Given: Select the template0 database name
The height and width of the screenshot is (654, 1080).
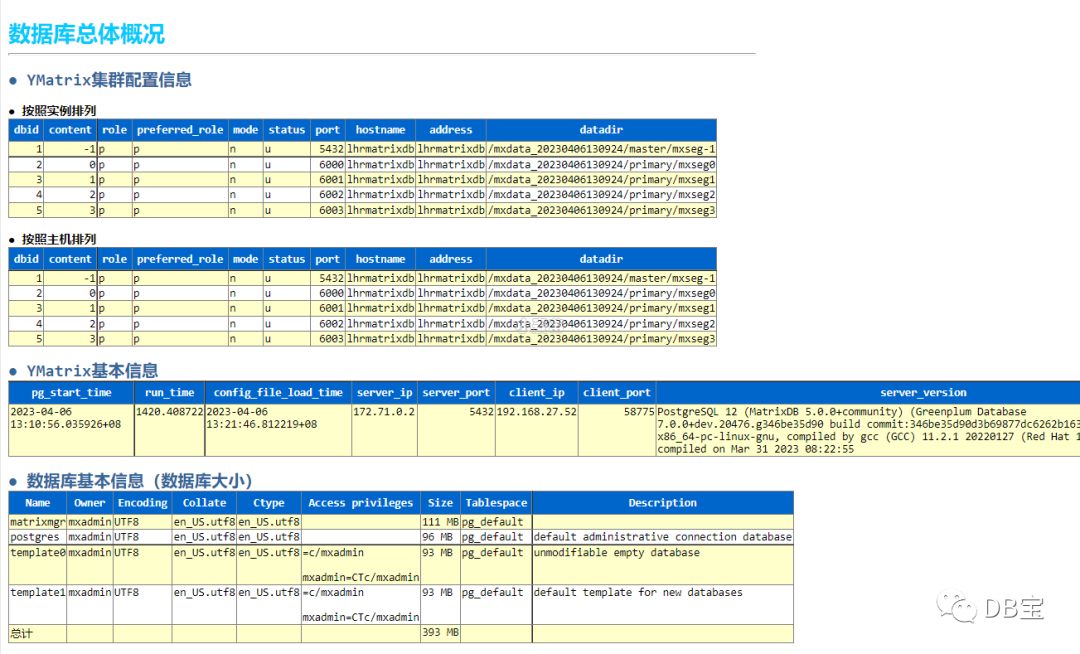Looking at the screenshot, I should pos(37,552).
